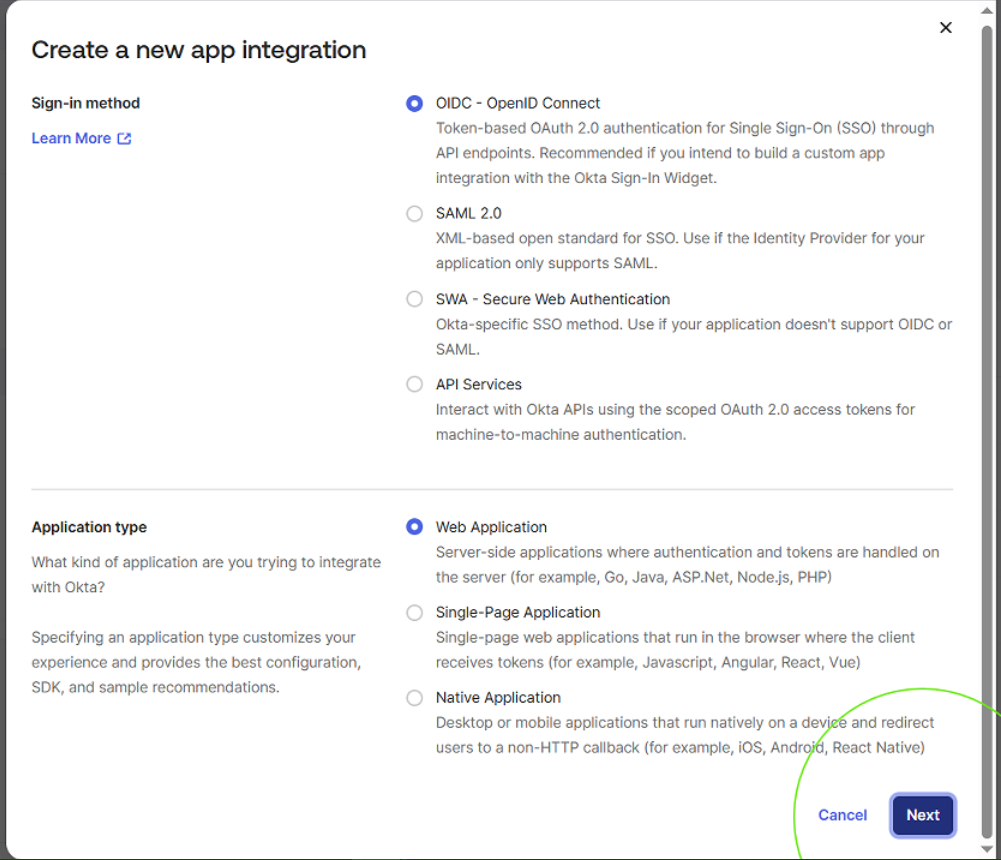The width and height of the screenshot is (1001, 860).
Task: Choose the SAML 2.0 sign-in method
Action: pyautogui.click(x=414, y=213)
